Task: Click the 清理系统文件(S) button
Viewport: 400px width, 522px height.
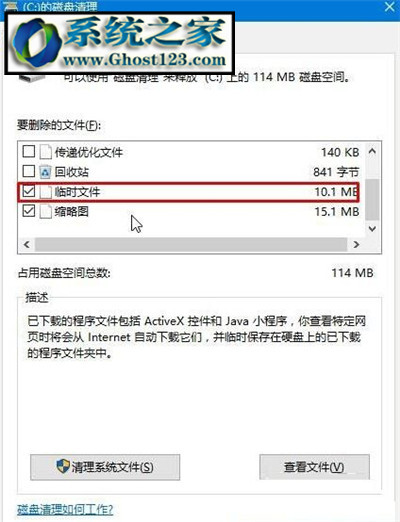Action: tap(105, 467)
